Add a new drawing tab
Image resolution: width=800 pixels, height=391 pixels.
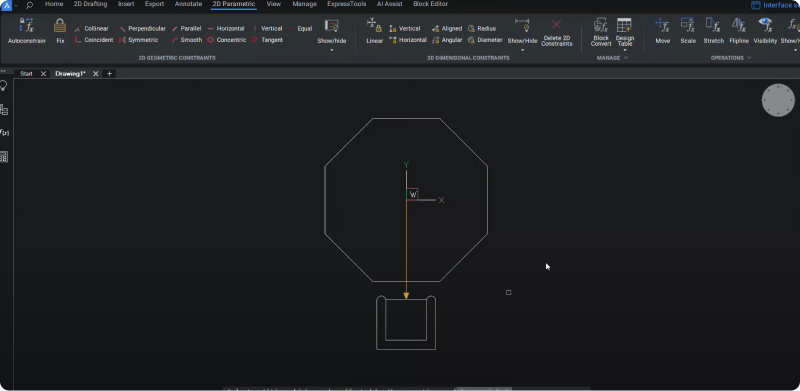109,74
